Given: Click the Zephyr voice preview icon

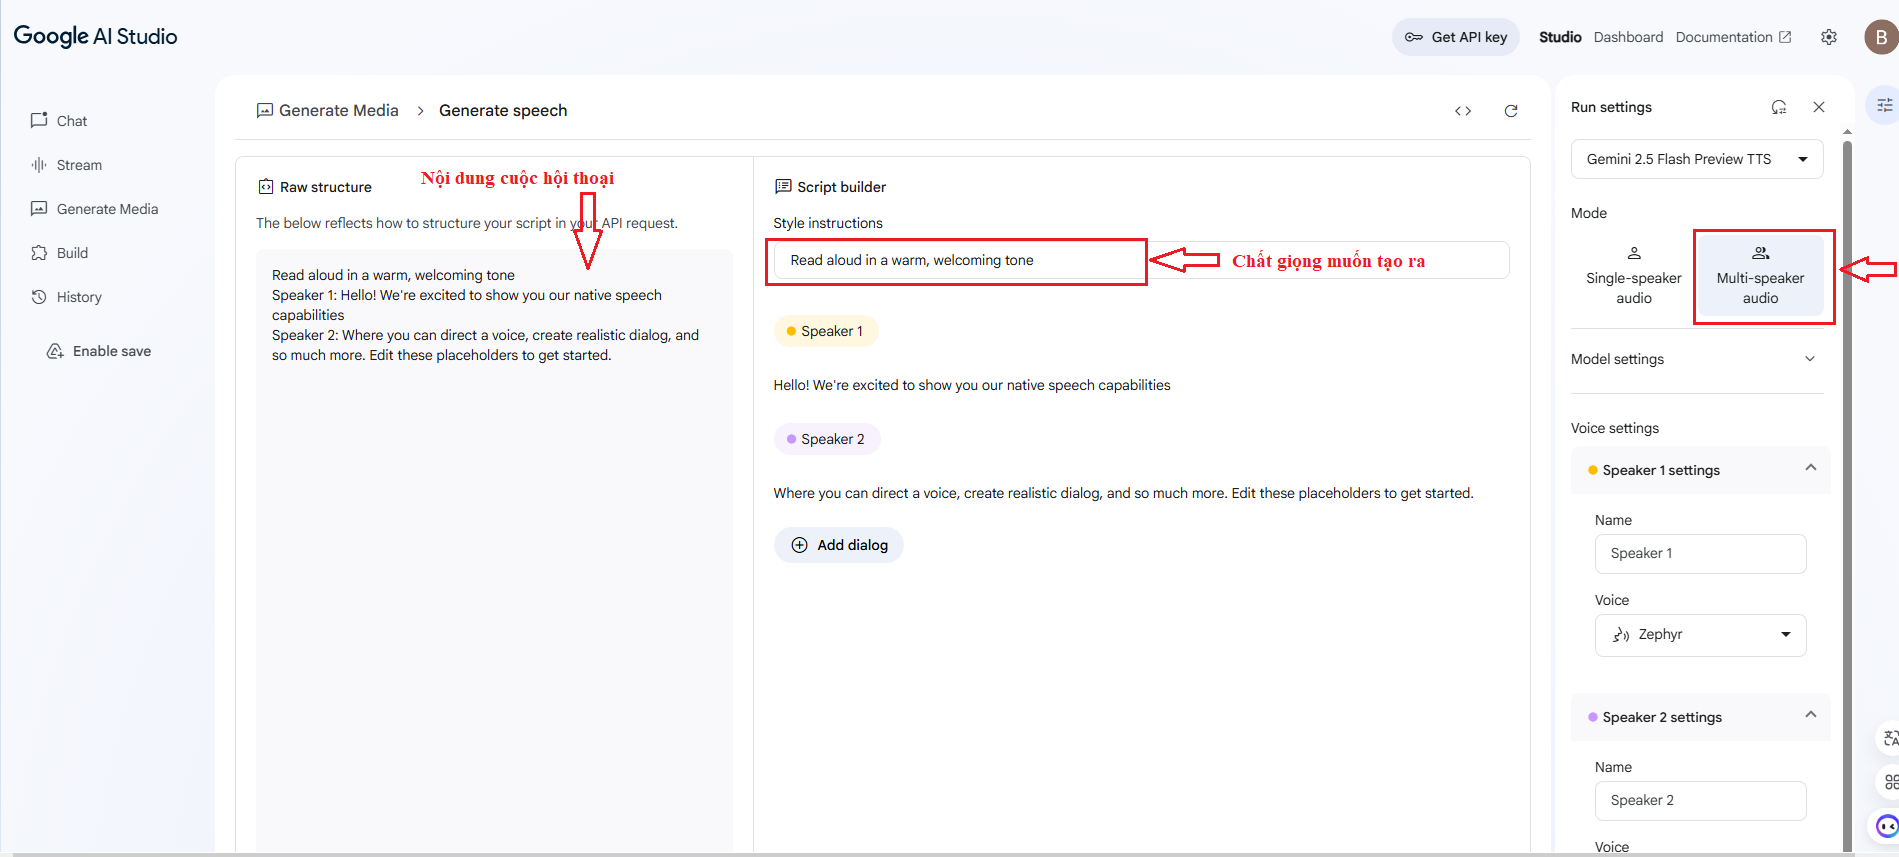Looking at the screenshot, I should click(x=1621, y=635).
